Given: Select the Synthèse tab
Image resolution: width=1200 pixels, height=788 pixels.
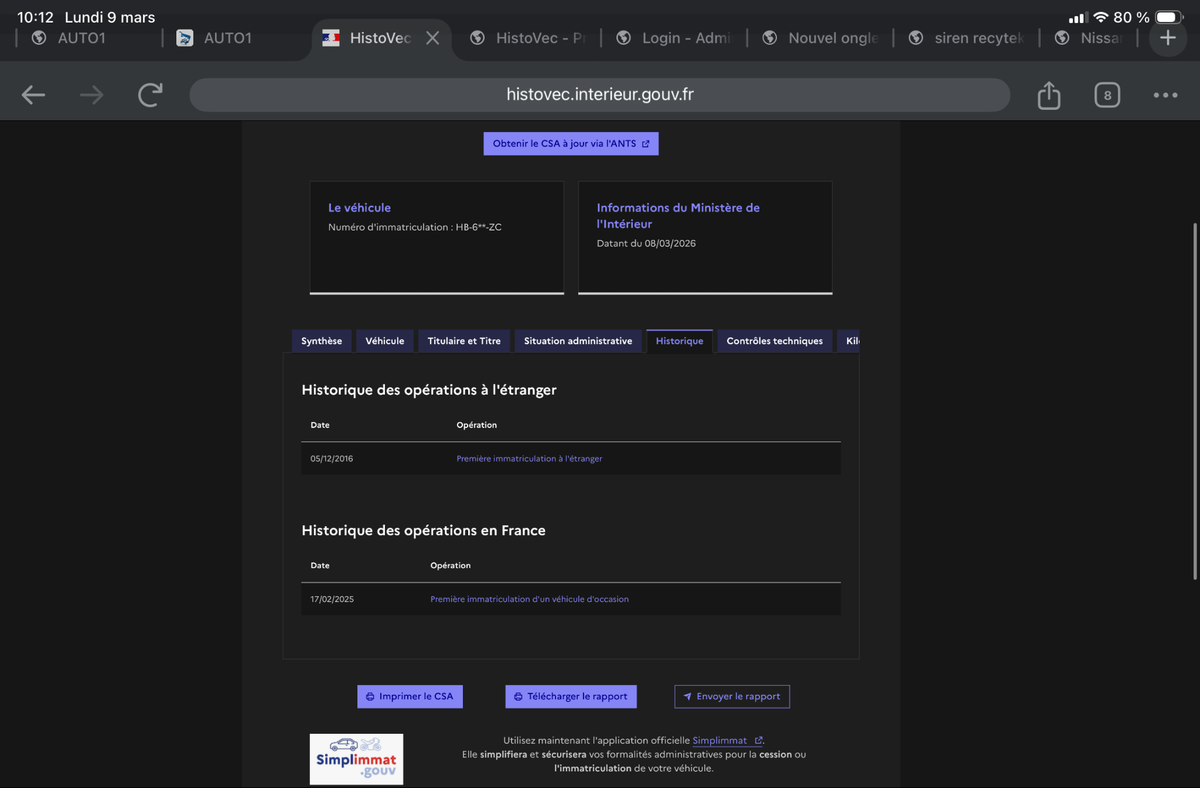Looking at the screenshot, I should (x=322, y=341).
